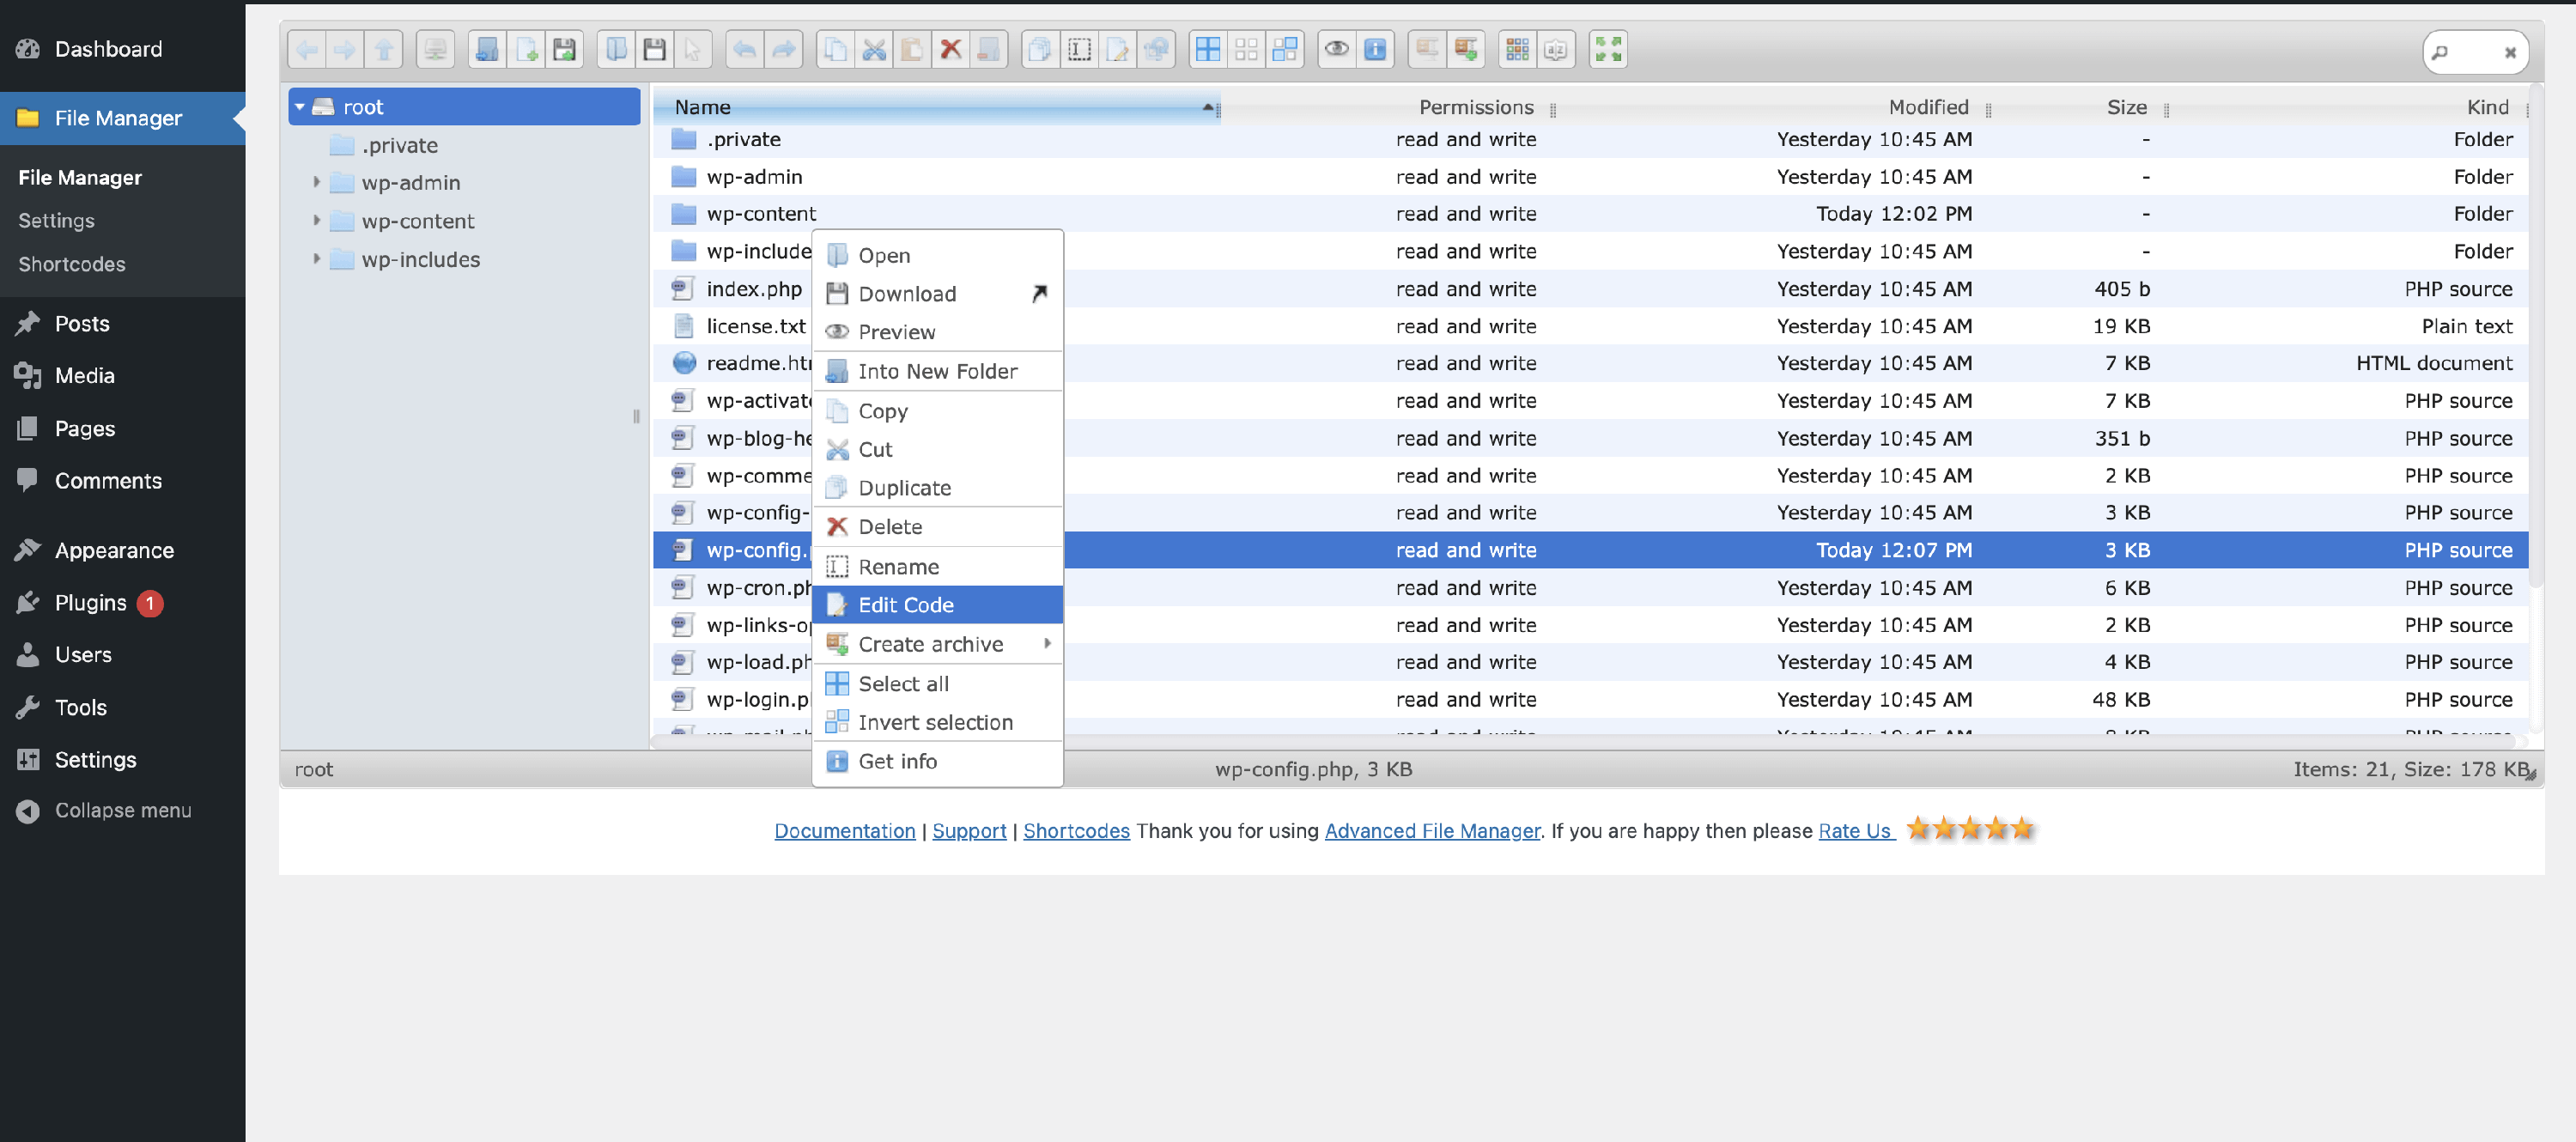Click the scissors cut toolbar icon
This screenshot has height=1142, width=2576.
coord(874,49)
